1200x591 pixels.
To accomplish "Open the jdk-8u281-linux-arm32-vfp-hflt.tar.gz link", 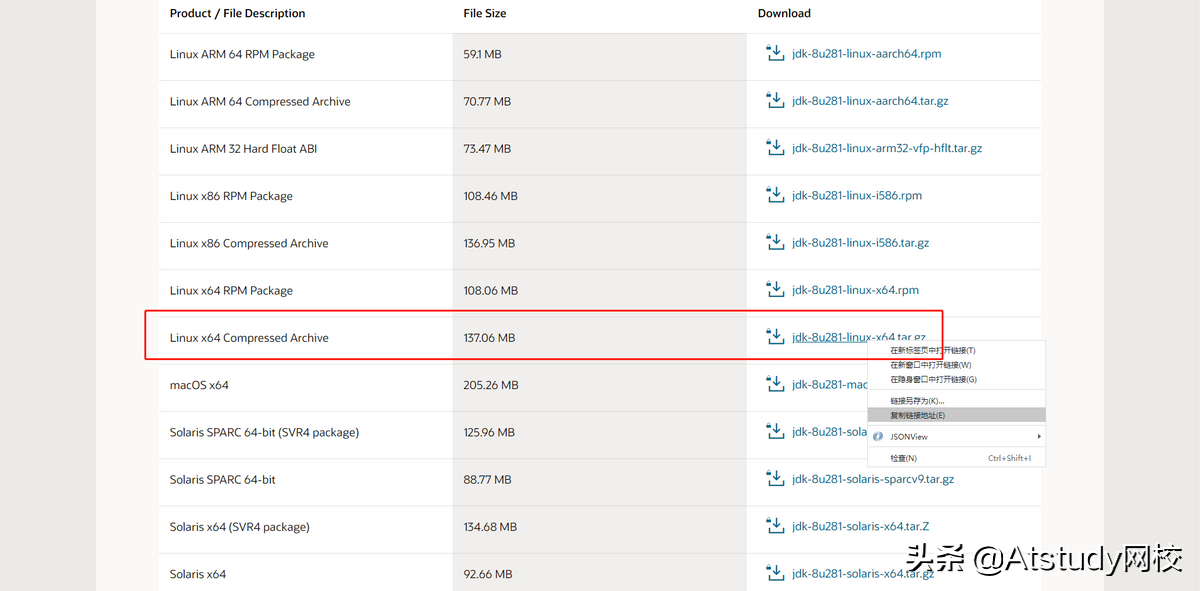I will (x=887, y=148).
